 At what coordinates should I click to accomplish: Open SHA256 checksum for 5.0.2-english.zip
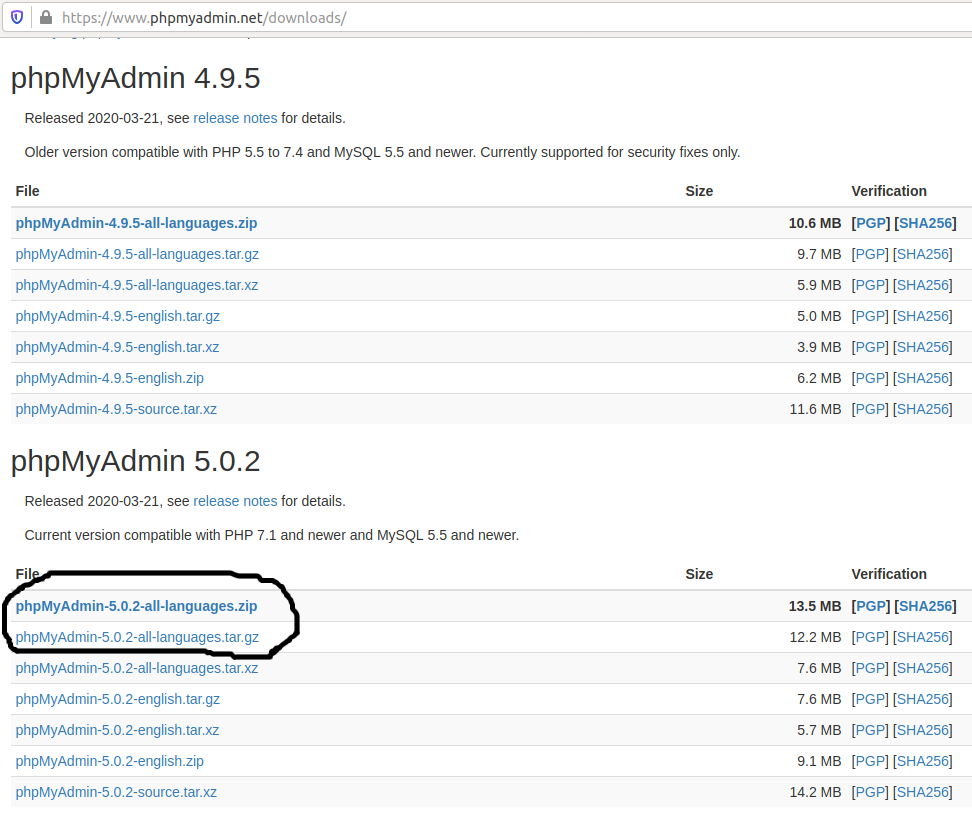(922, 761)
